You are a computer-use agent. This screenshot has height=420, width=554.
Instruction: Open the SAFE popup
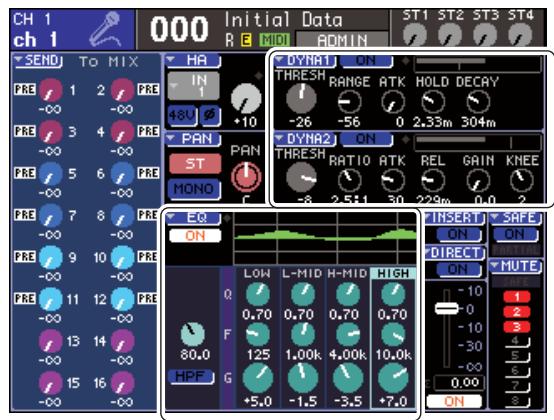click(x=515, y=218)
